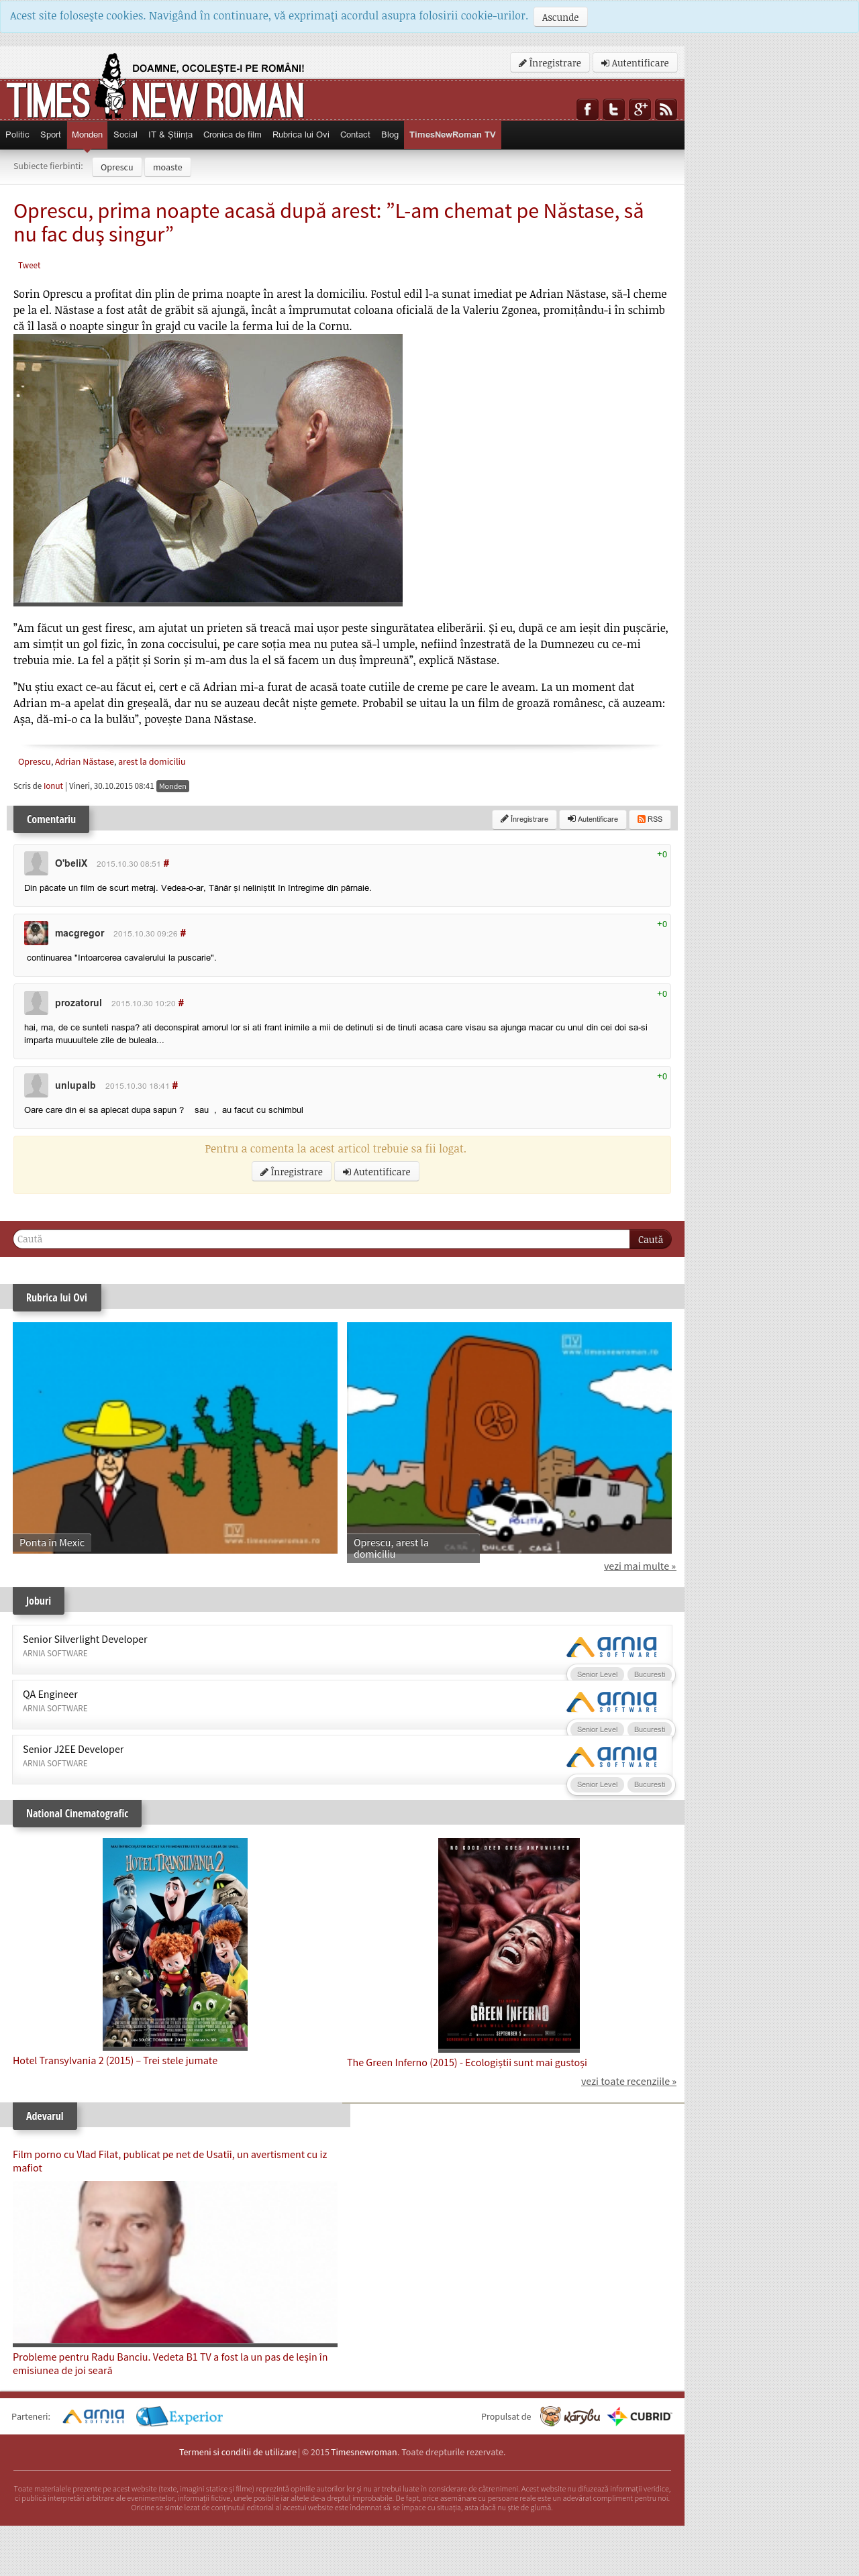
Task: Click unlupalb's avatar placeholder
Action: click(36, 1085)
